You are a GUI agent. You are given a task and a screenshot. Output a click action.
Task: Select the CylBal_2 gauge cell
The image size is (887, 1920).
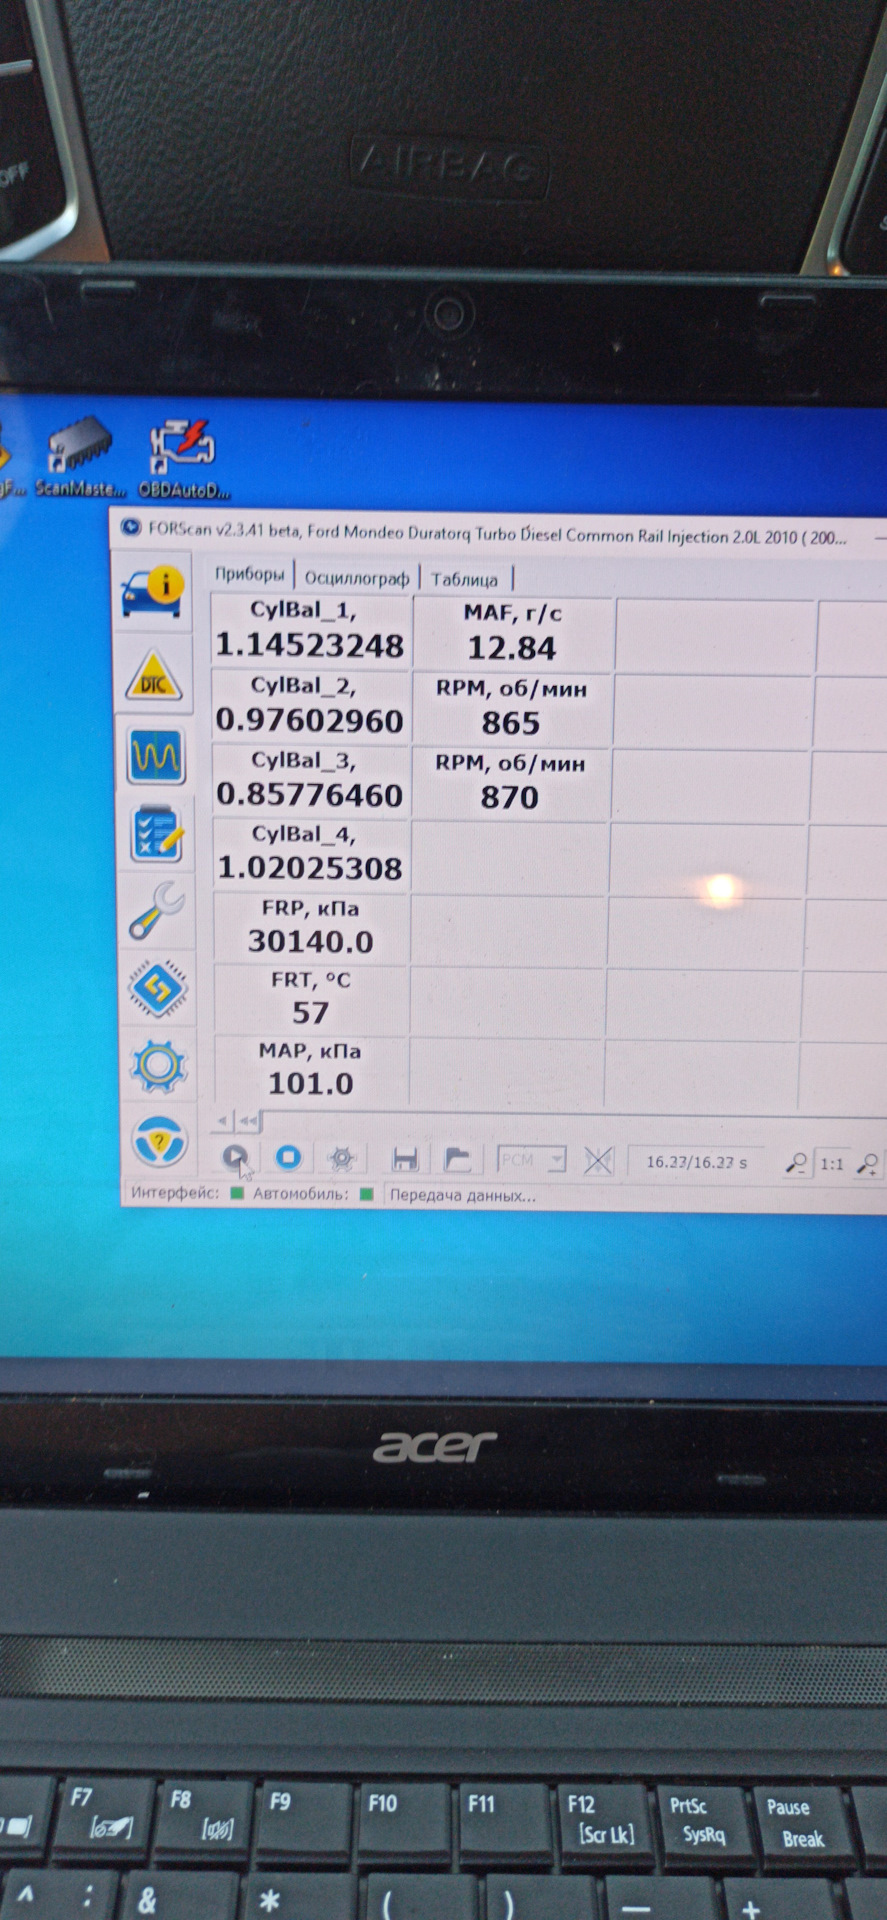pos(310,705)
